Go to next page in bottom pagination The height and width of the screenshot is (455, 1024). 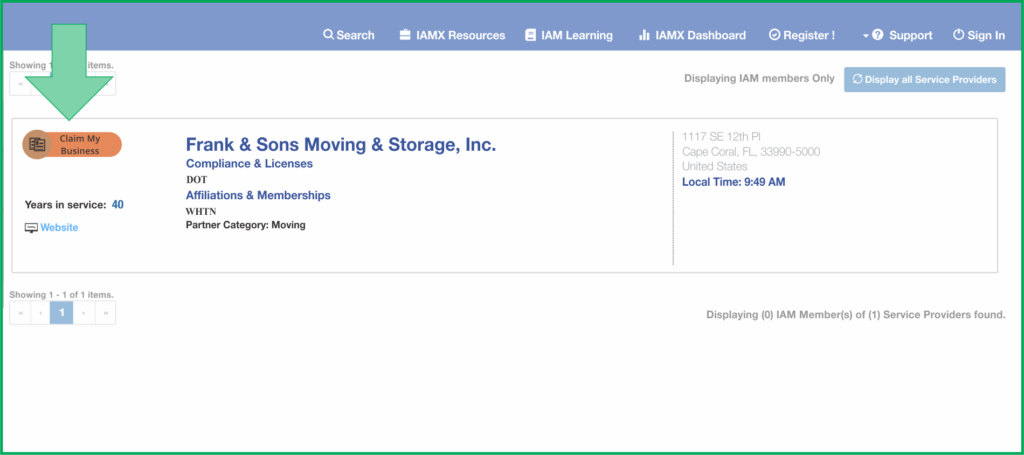[84, 313]
